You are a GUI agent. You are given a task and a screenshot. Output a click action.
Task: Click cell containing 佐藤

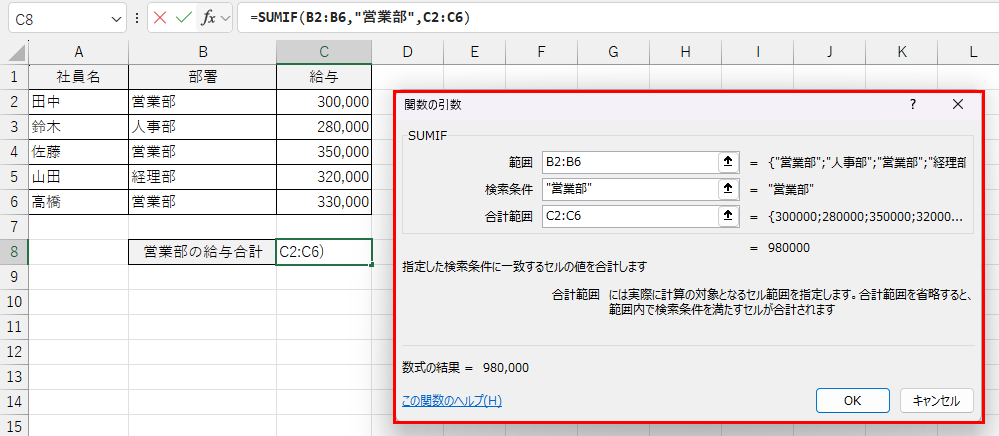tap(78, 152)
